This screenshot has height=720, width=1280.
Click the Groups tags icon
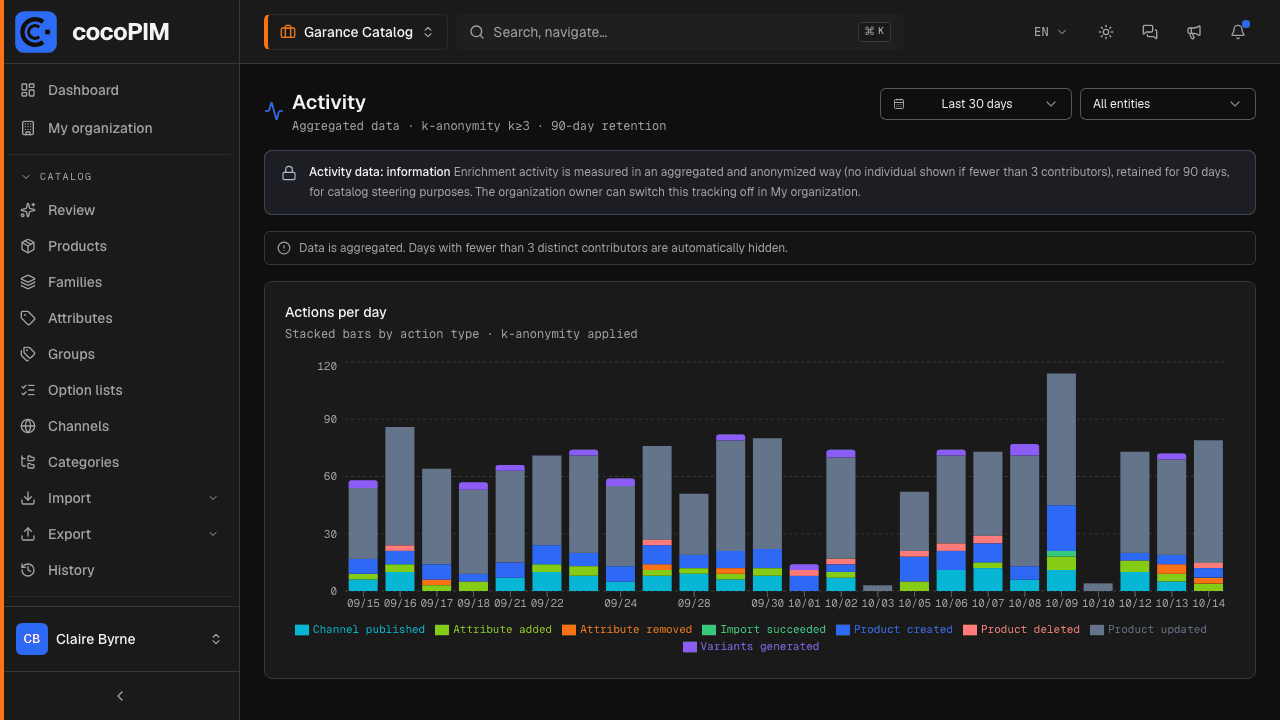(28, 354)
